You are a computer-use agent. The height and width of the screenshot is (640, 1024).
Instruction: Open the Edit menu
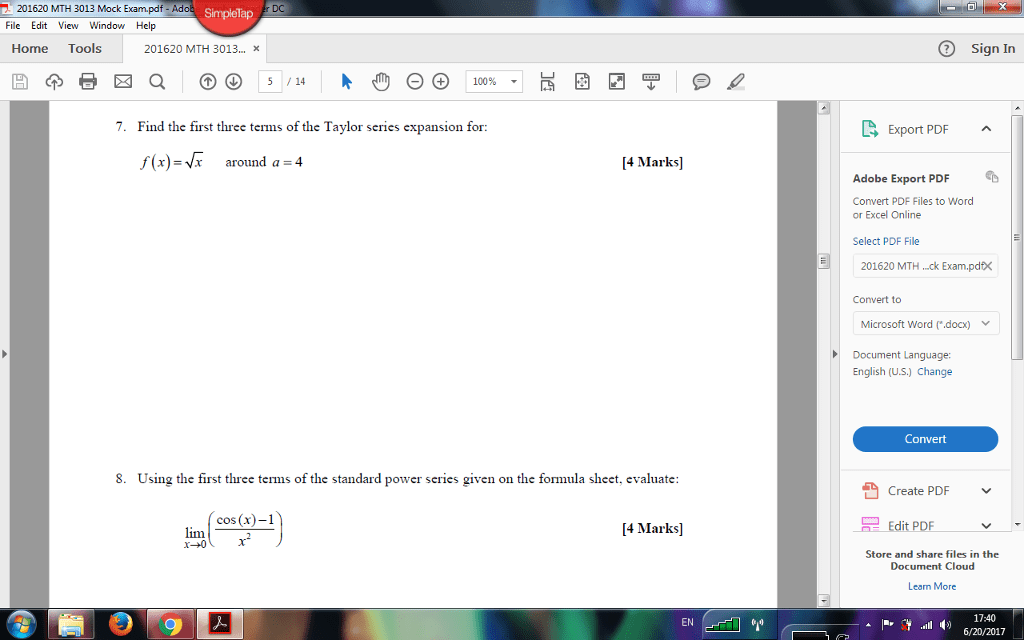coord(39,25)
